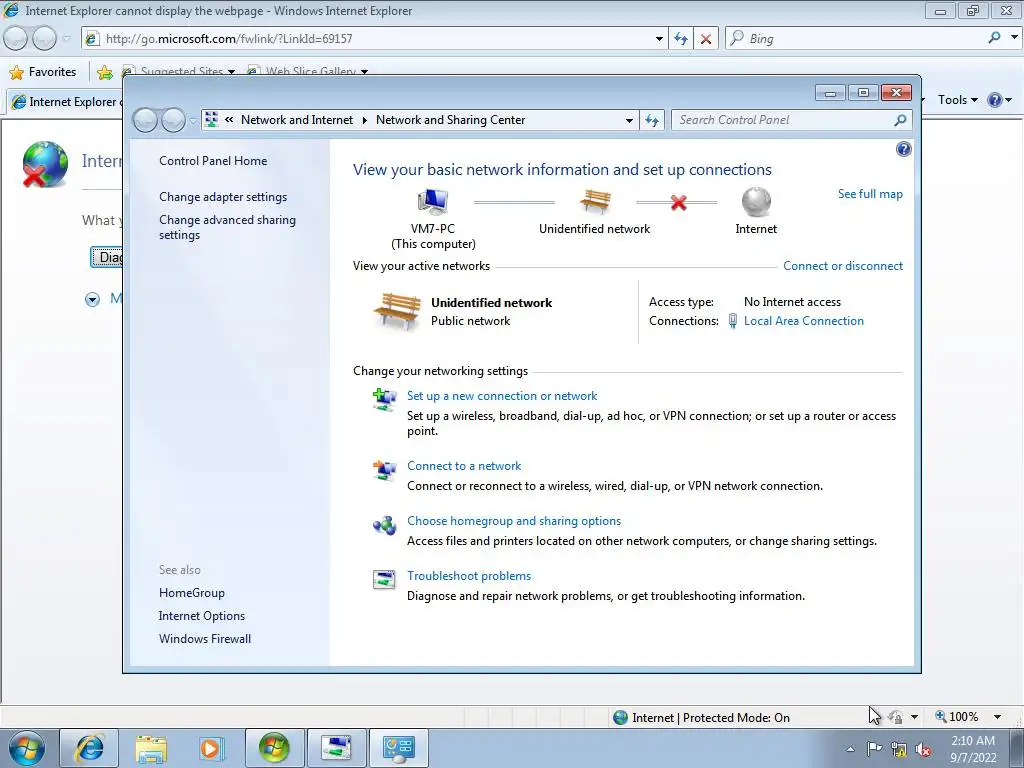Open Windows Explorer folder on taskbar
Image resolution: width=1024 pixels, height=768 pixels.
pyautogui.click(x=151, y=748)
